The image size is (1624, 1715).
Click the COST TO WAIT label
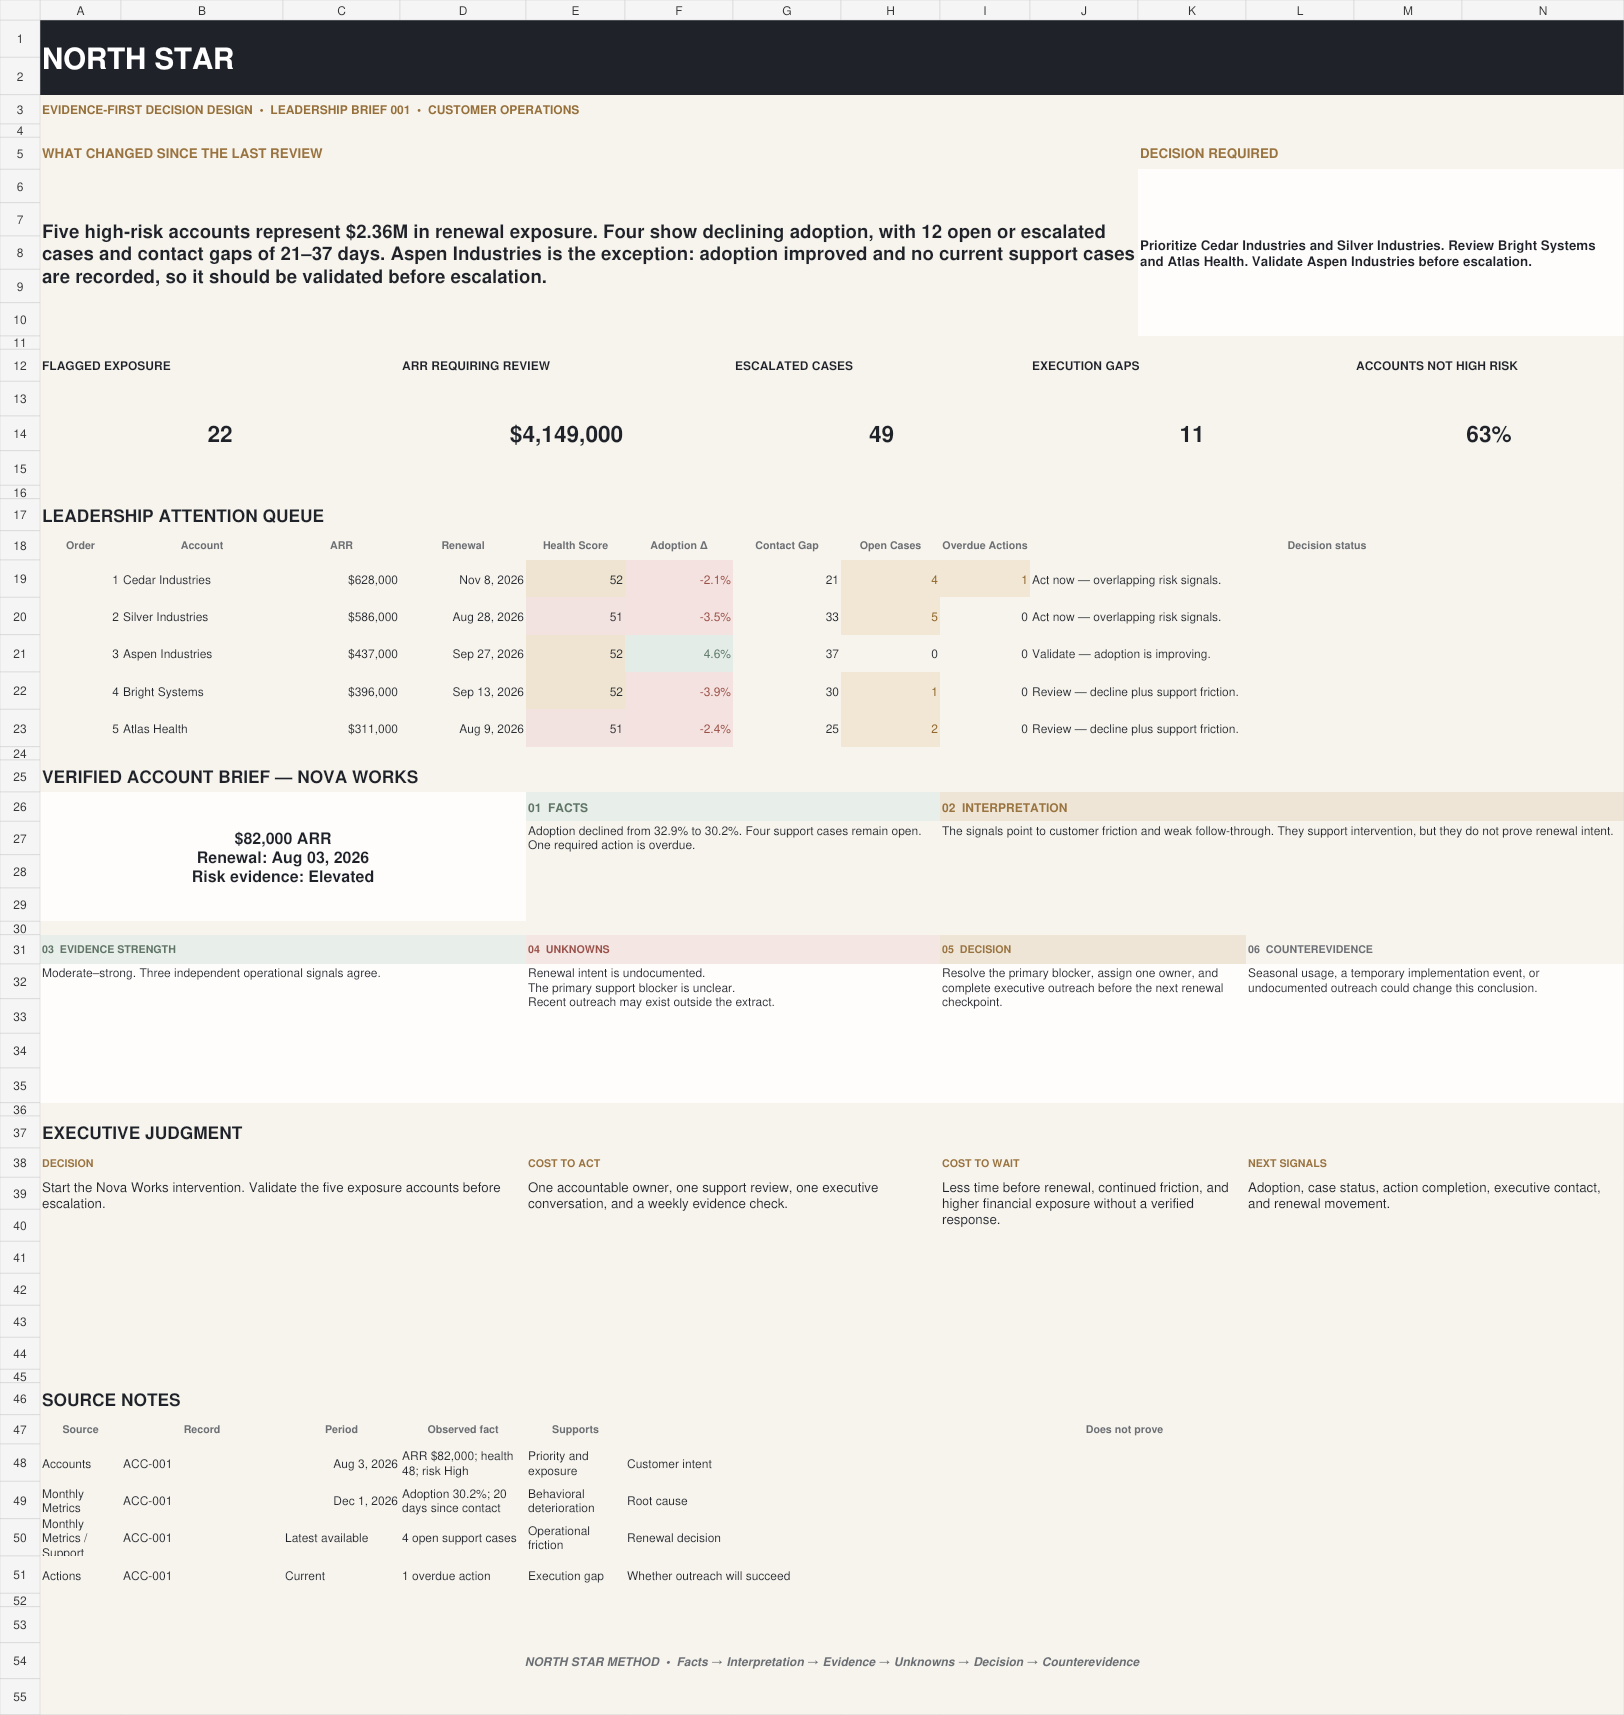pos(980,1163)
